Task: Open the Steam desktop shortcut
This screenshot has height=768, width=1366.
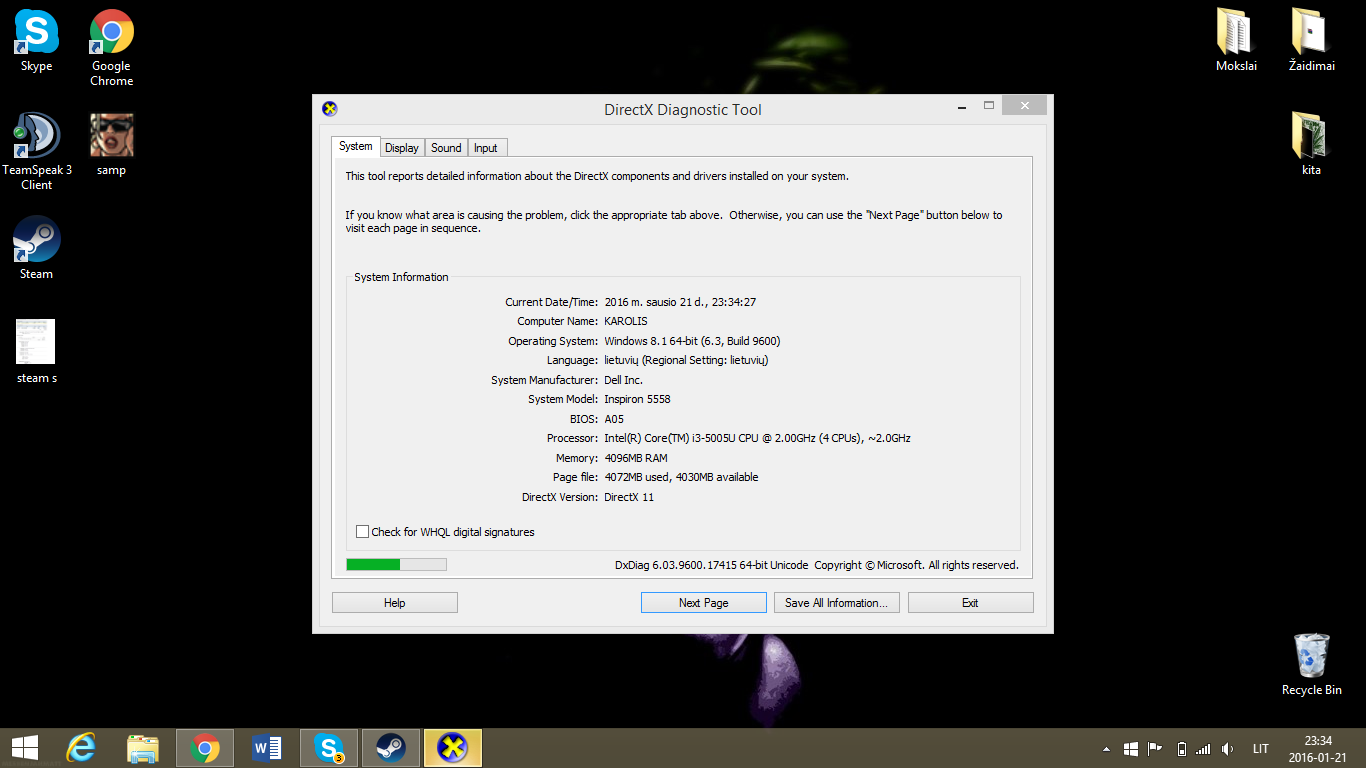Action: 36,249
